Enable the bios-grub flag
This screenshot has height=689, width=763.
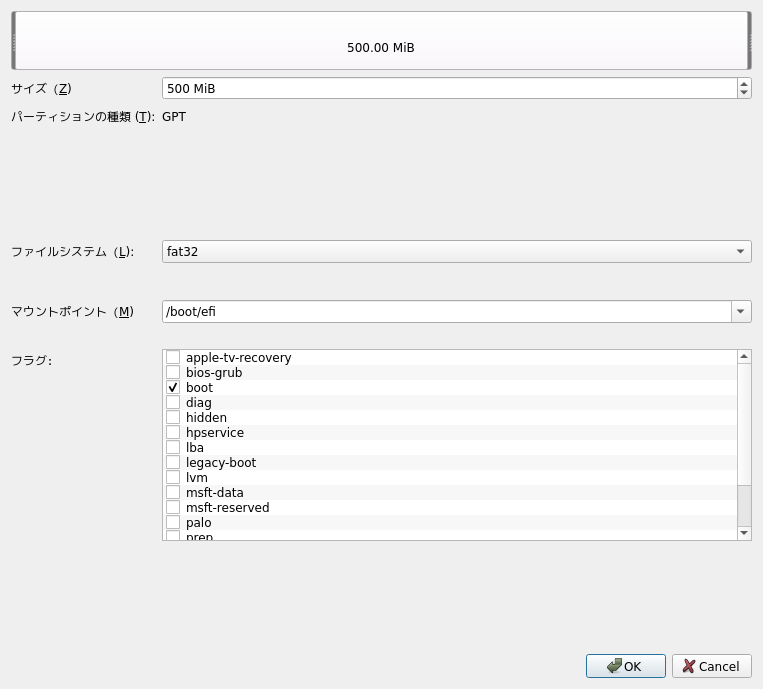(x=173, y=373)
